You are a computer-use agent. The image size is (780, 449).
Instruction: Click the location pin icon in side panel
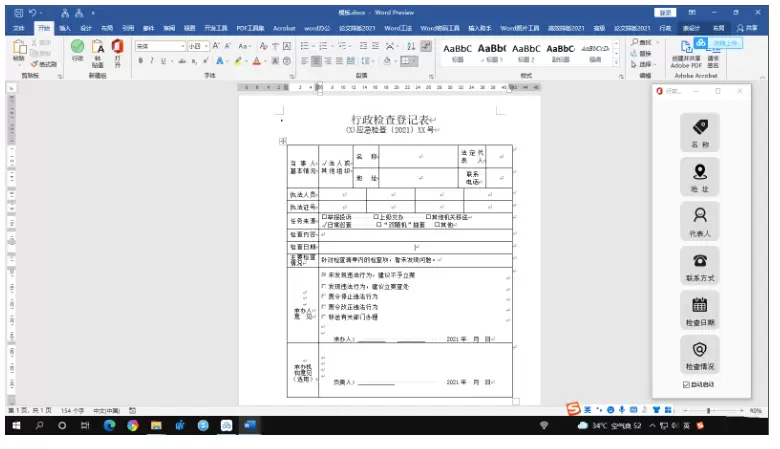pyautogui.click(x=700, y=172)
